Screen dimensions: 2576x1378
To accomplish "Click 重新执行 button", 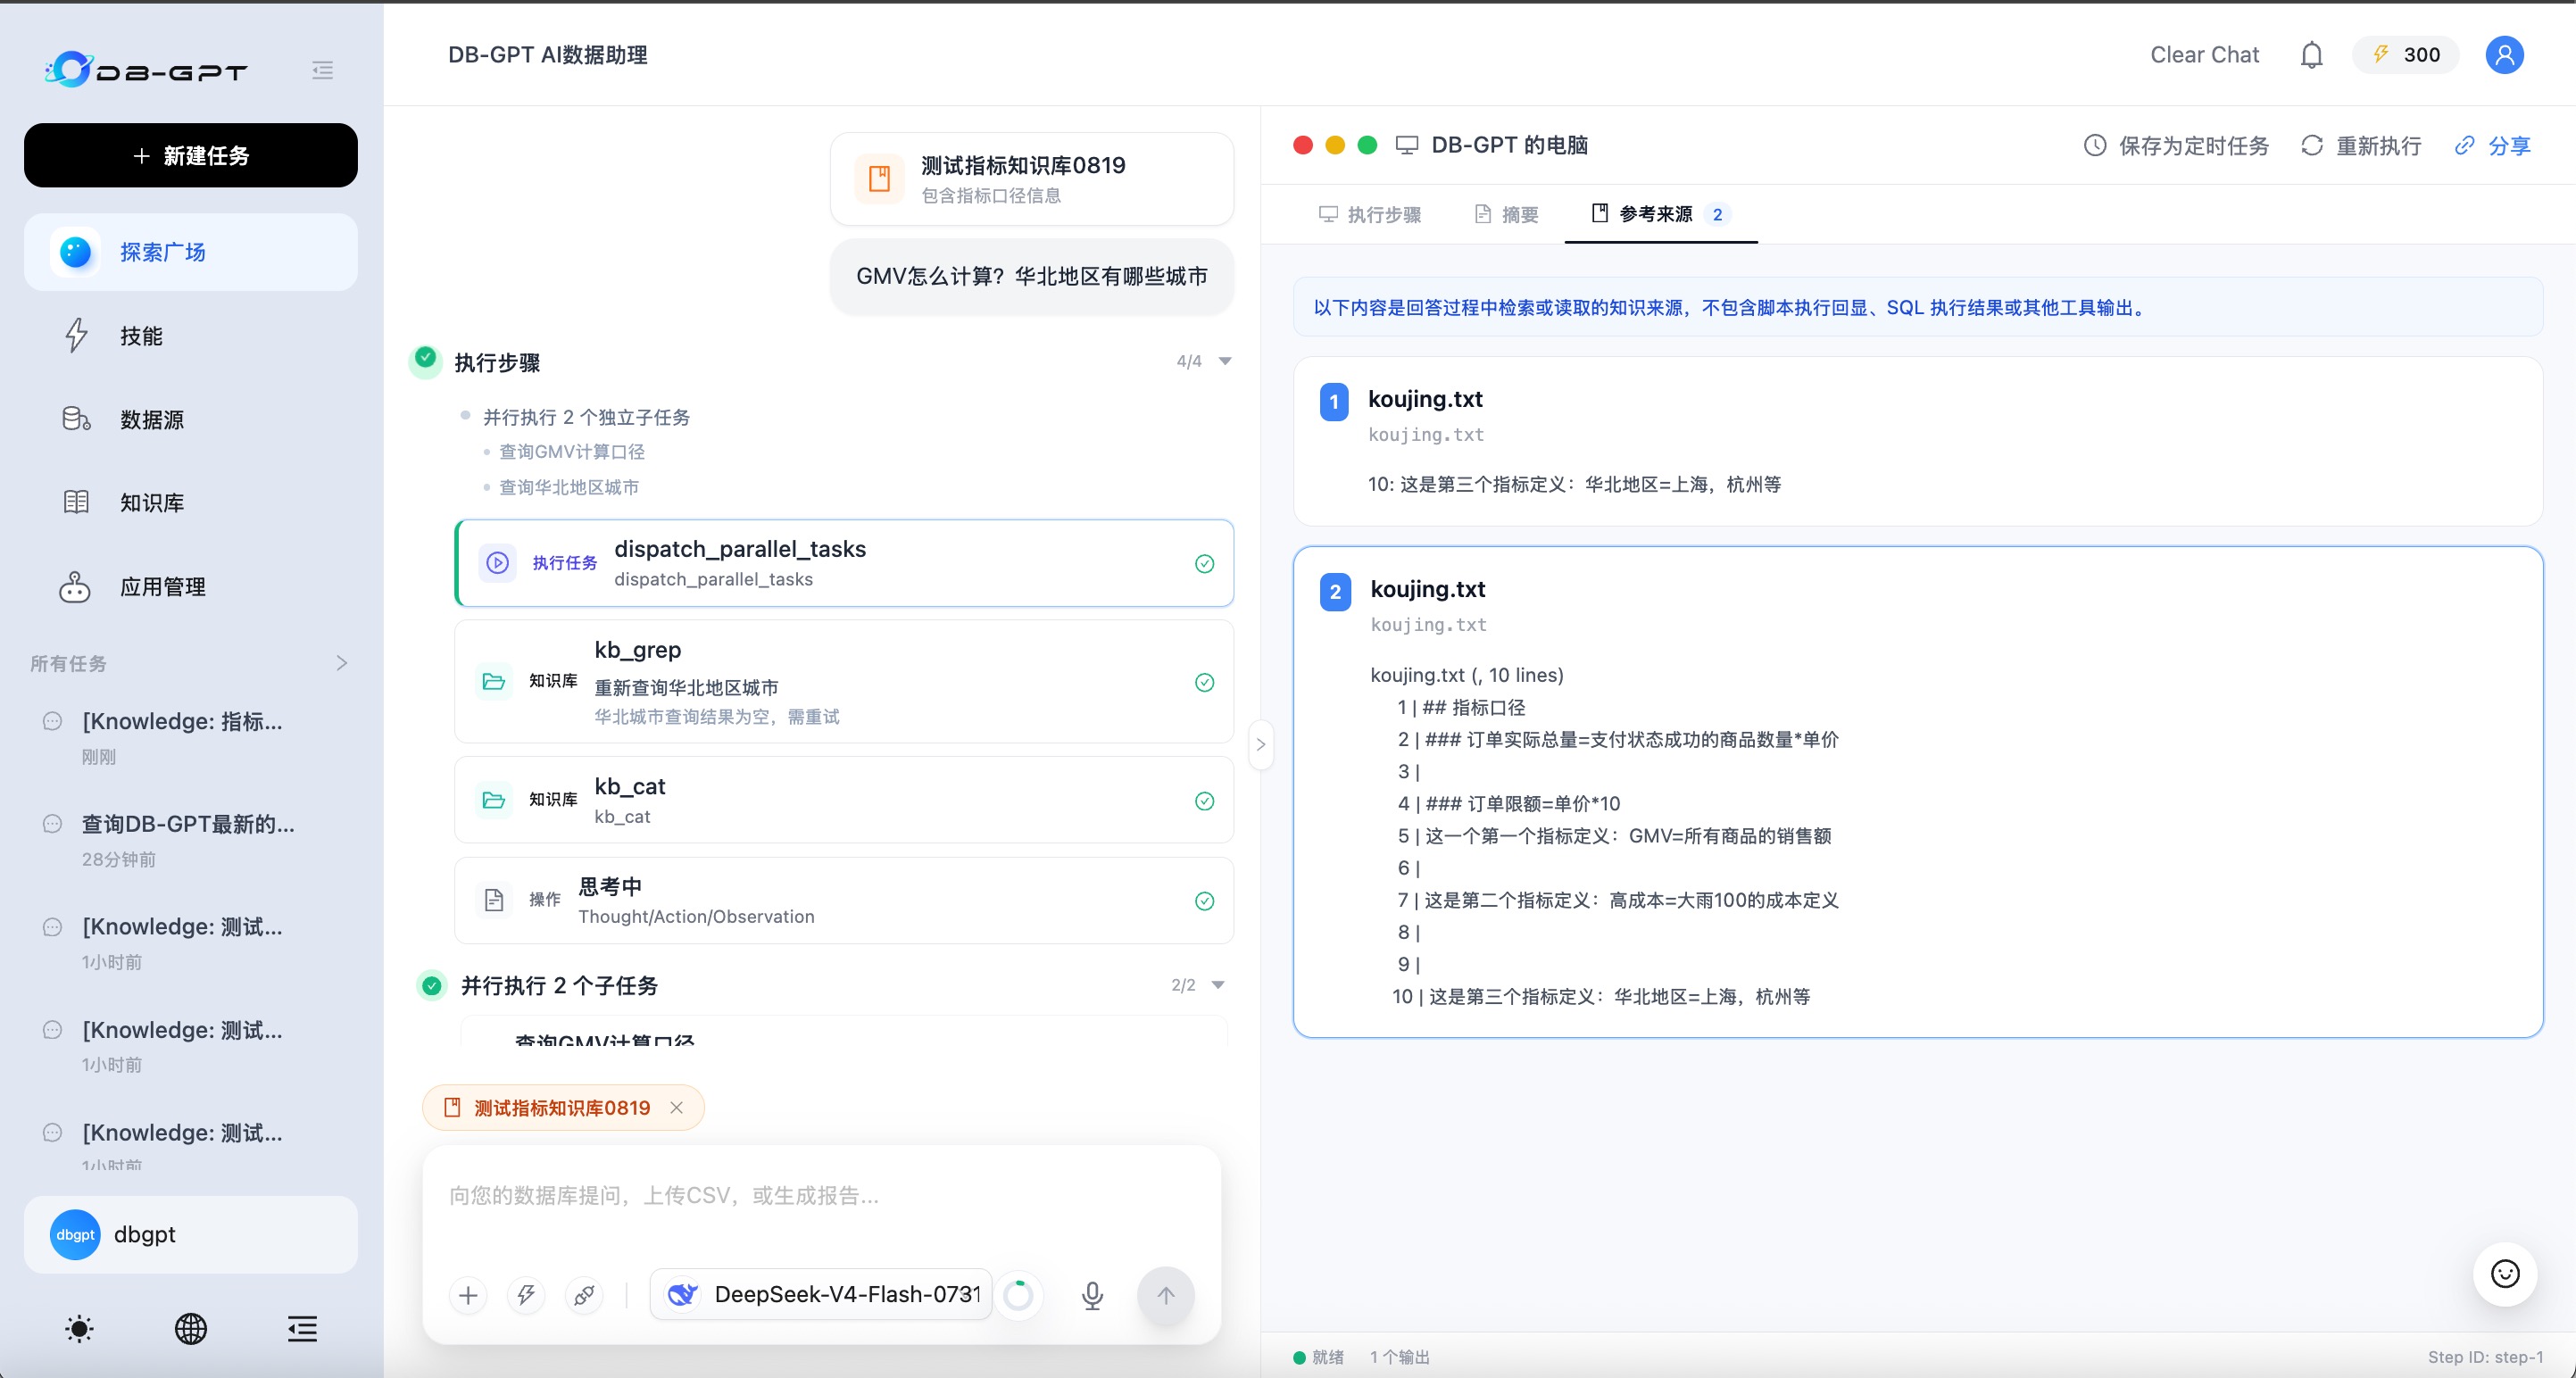I will coord(2361,146).
